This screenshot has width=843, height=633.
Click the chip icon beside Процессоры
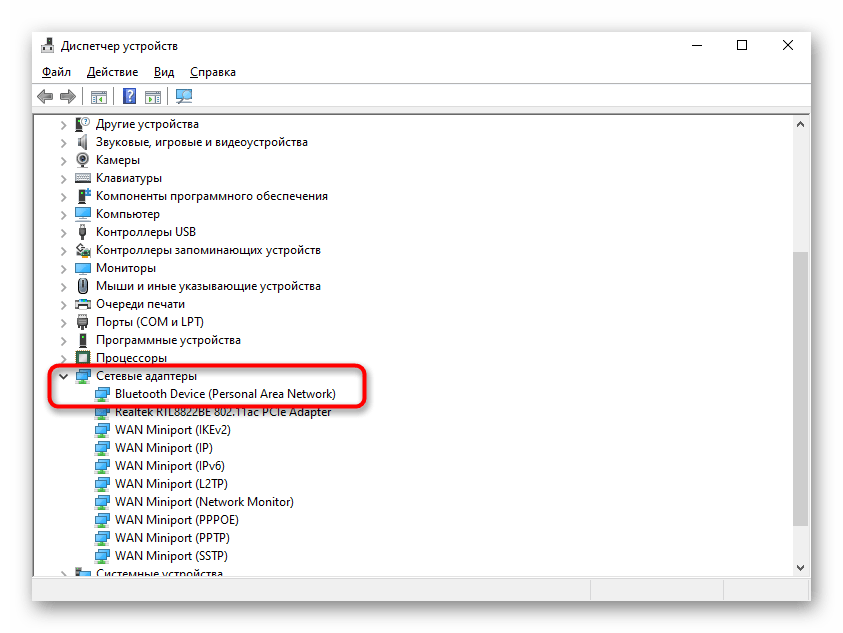tap(82, 358)
